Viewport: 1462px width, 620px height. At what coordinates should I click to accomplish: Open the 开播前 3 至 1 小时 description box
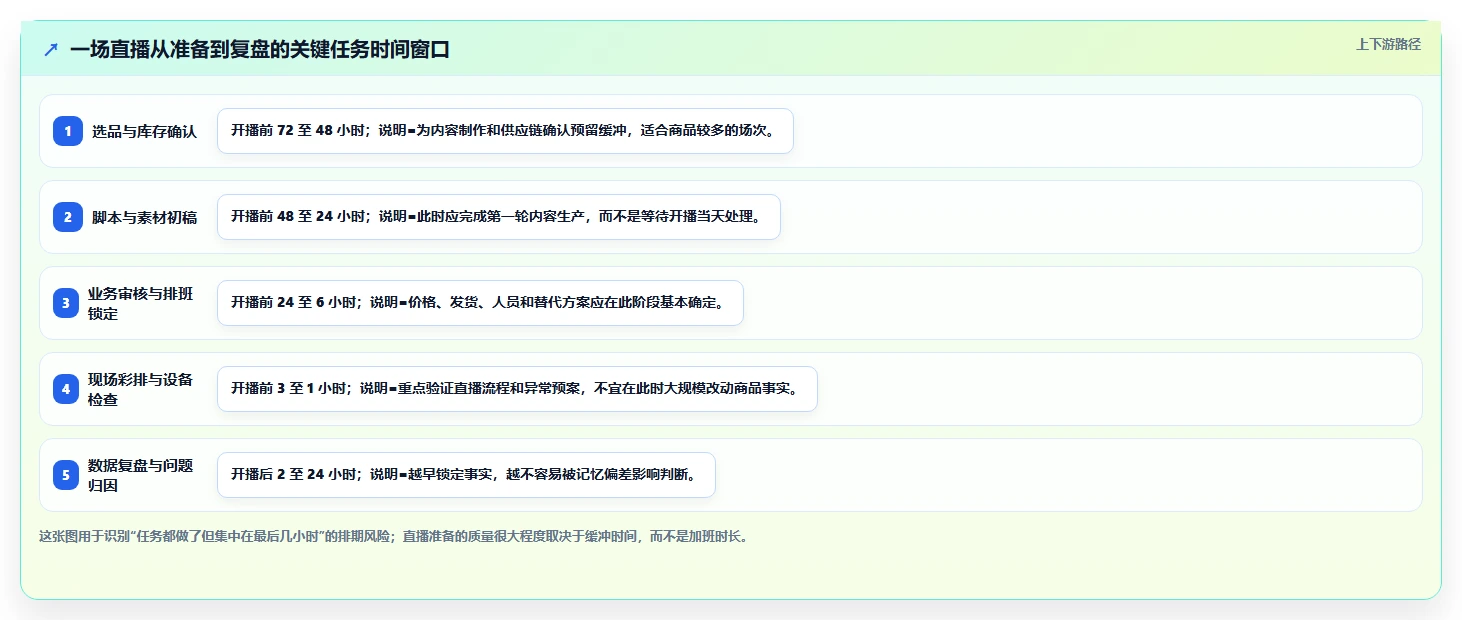(517, 389)
